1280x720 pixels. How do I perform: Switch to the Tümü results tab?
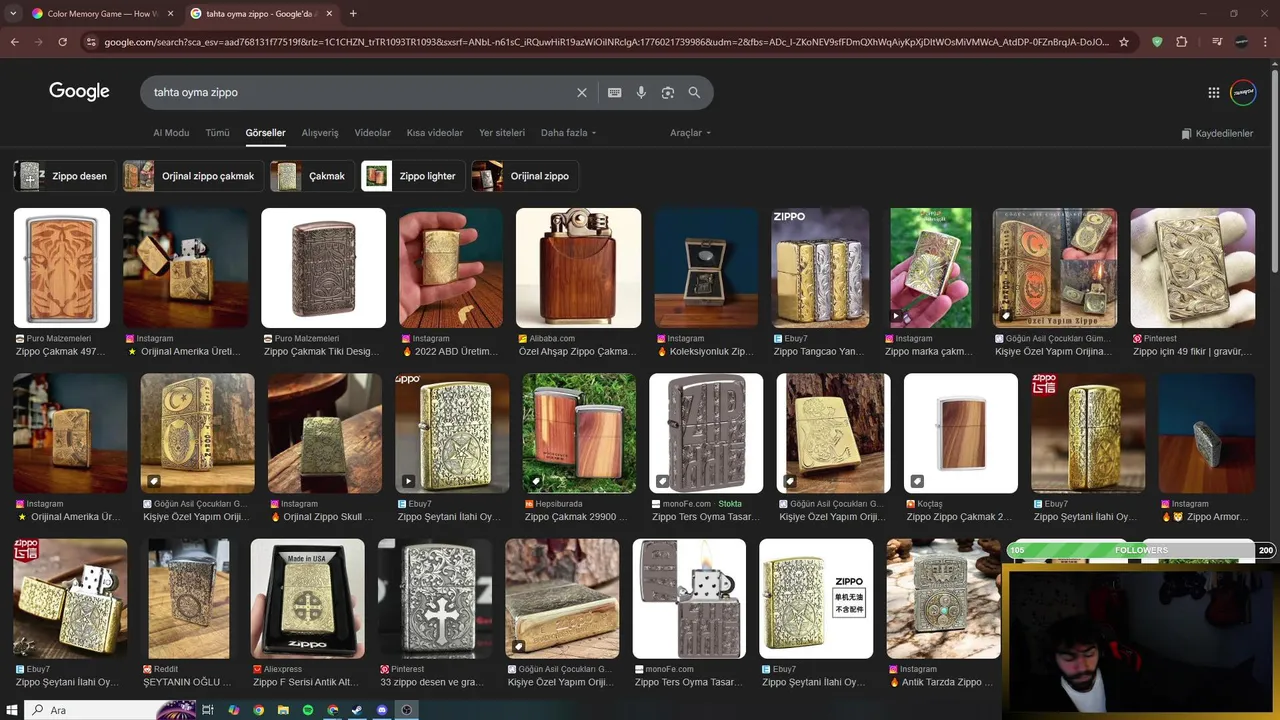click(x=217, y=133)
